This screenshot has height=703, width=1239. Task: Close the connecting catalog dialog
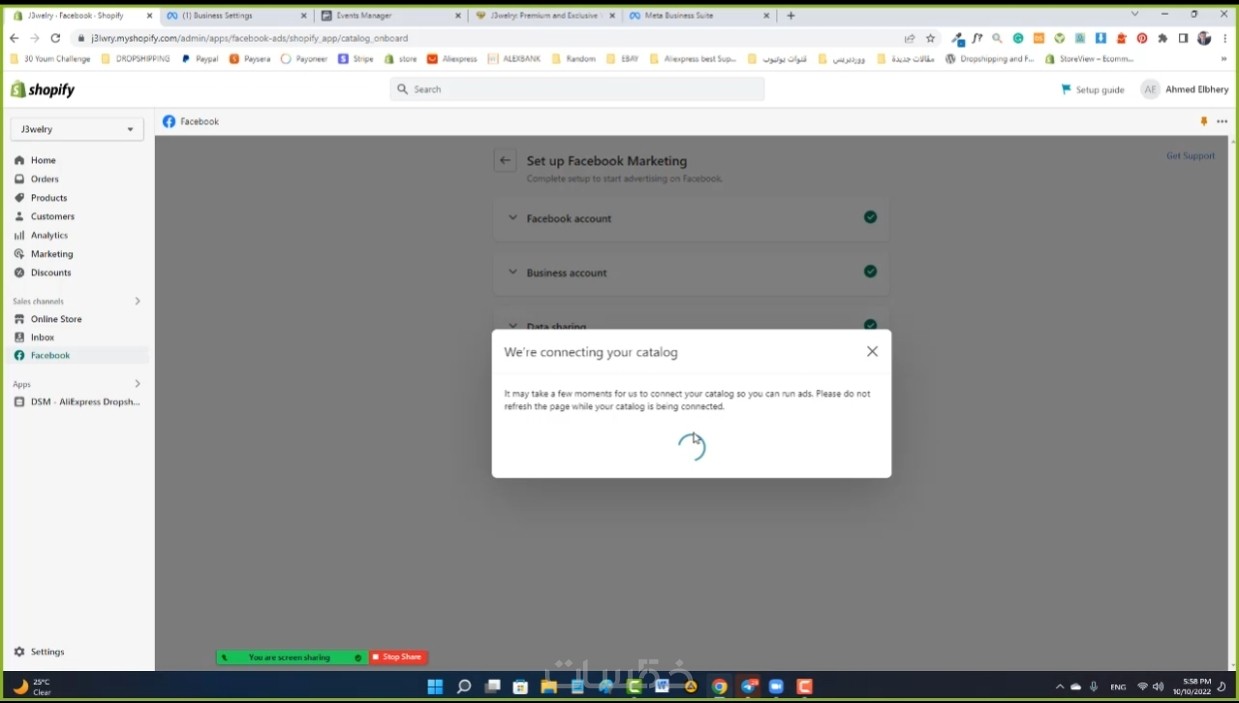(x=872, y=352)
